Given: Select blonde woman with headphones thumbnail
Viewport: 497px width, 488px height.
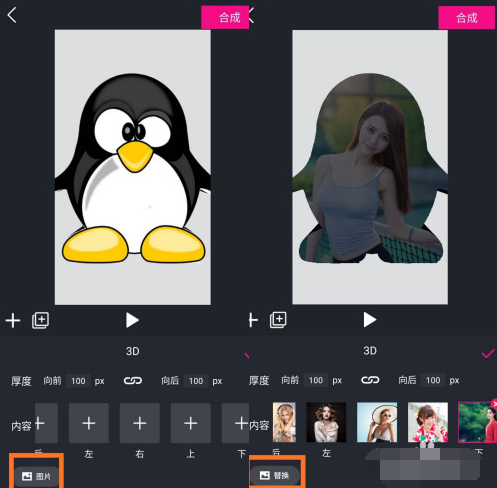Looking at the screenshot, I should [284, 422].
